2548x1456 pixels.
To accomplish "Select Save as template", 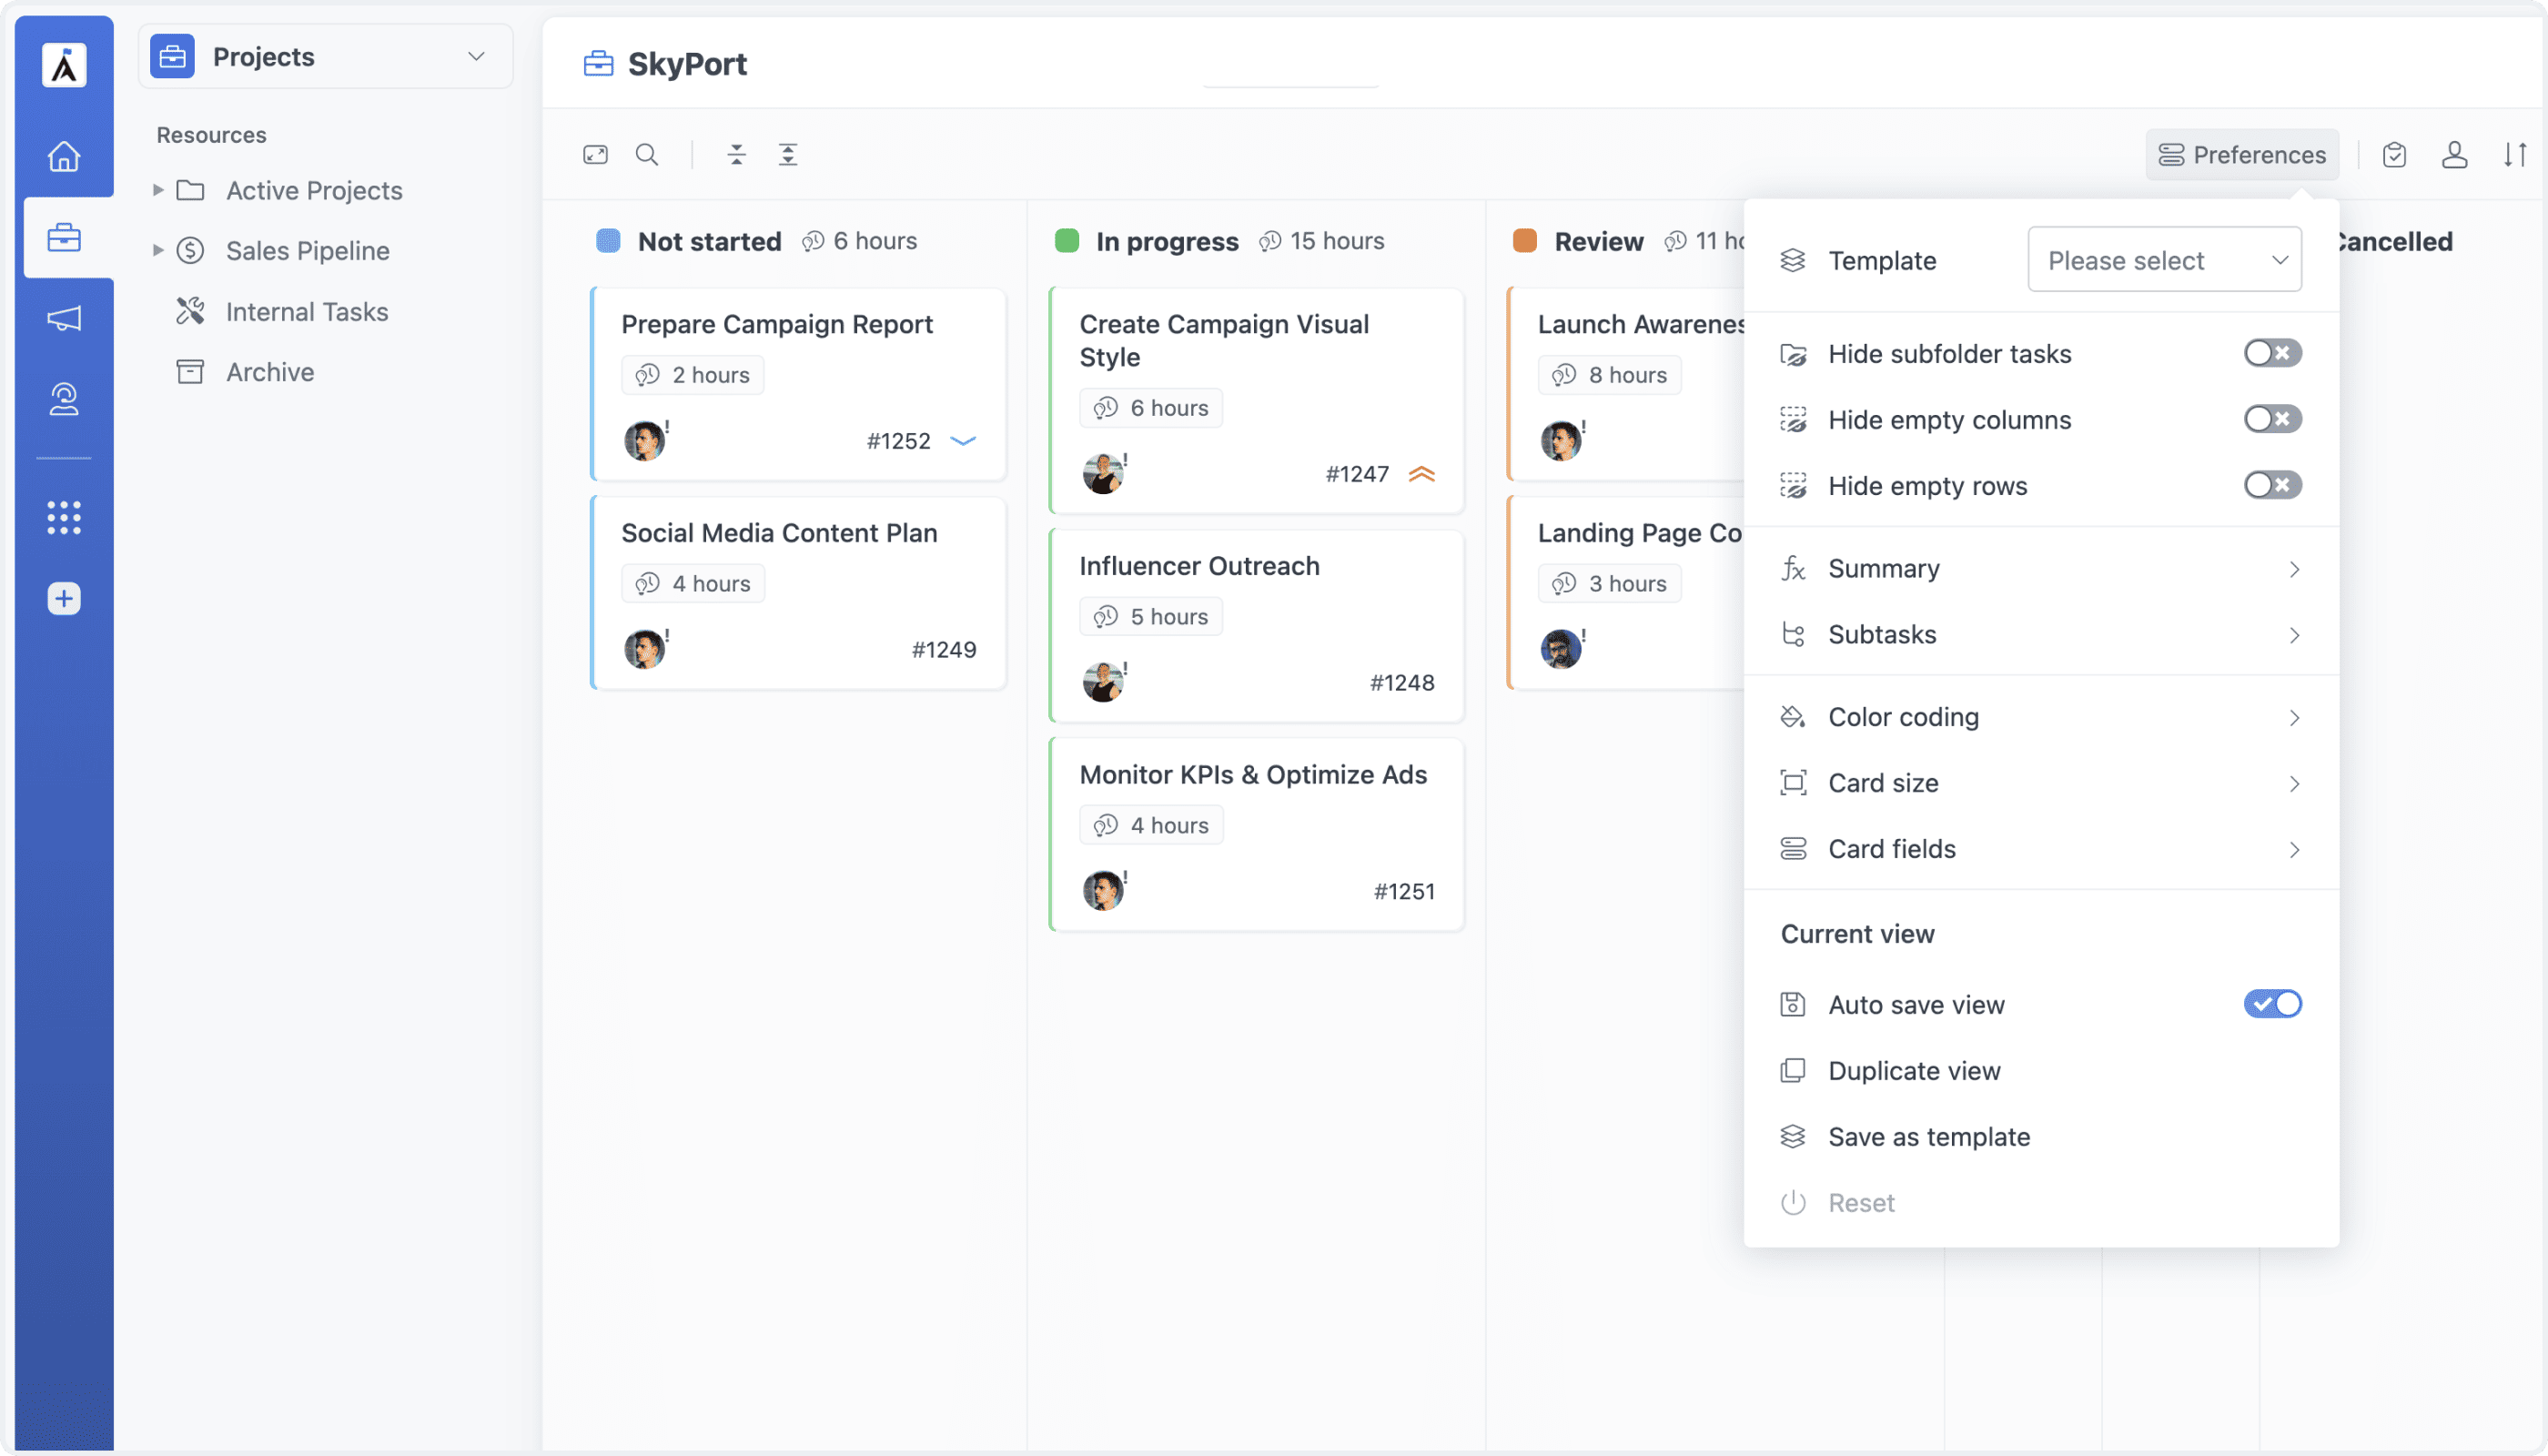I will pyautogui.click(x=1929, y=1136).
